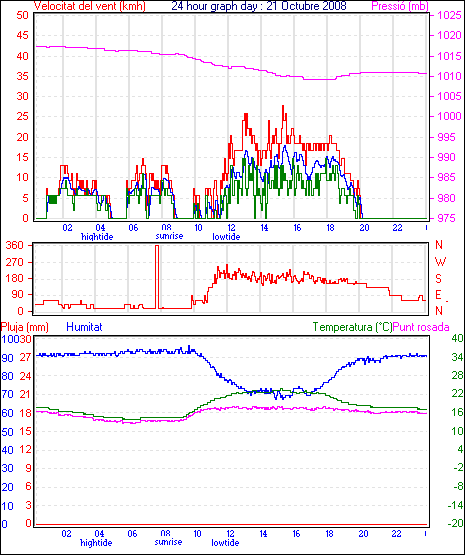Select compass label E on direction chart
Screen dimensions: 465x556
pyautogui.click(x=438, y=295)
